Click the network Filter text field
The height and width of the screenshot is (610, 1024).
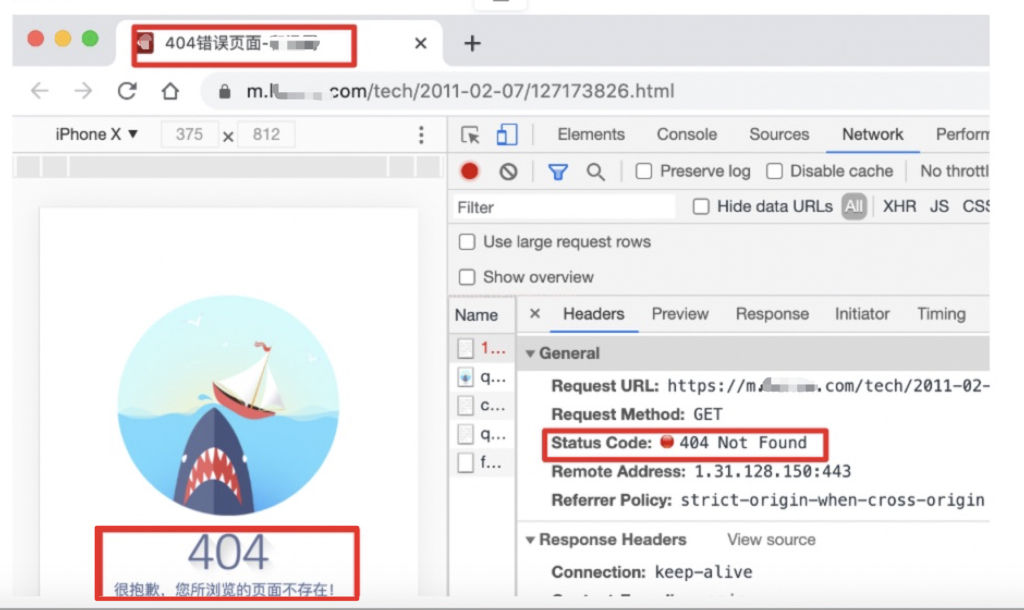click(563, 207)
